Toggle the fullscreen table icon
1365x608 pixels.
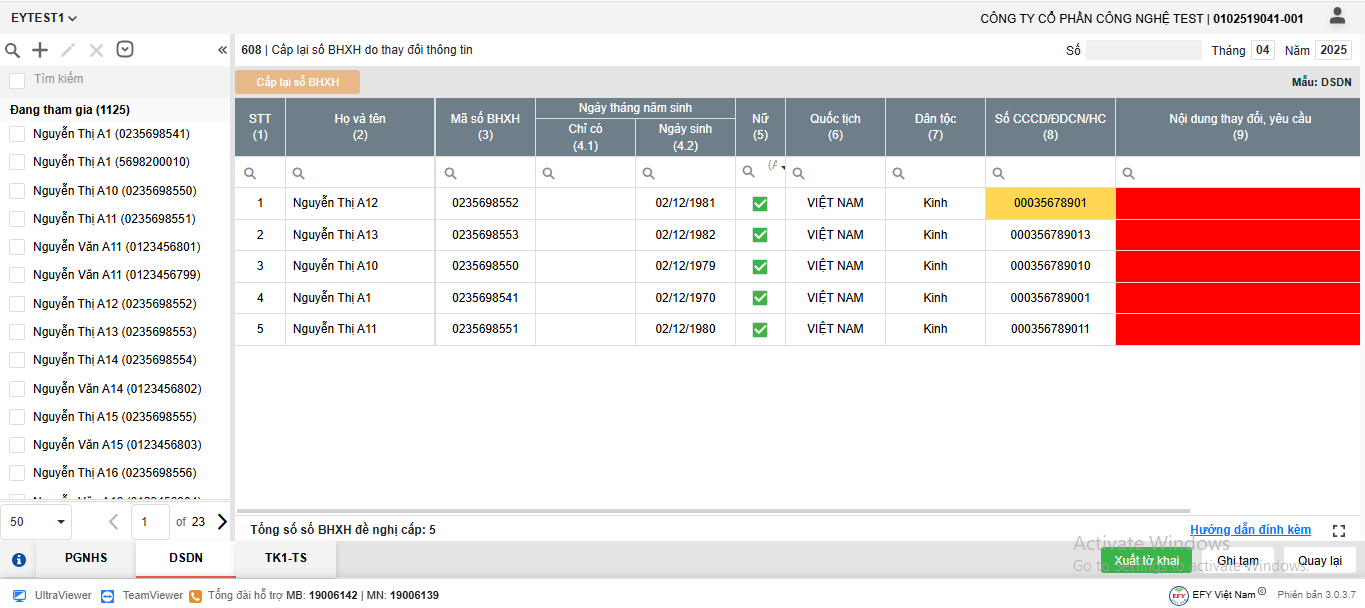click(x=1339, y=531)
